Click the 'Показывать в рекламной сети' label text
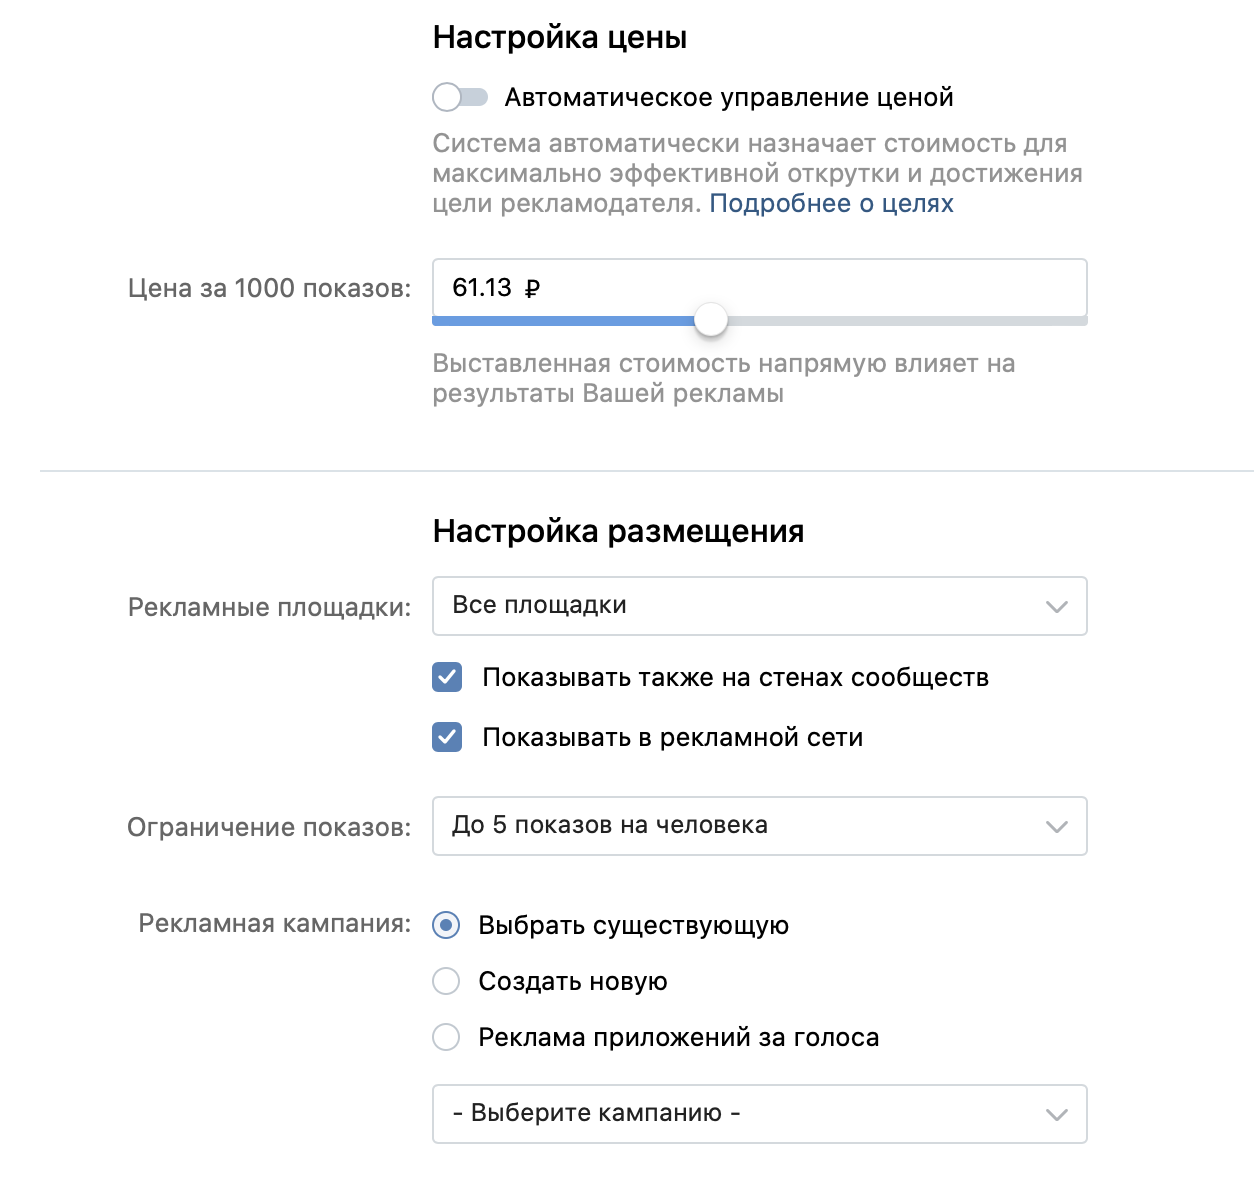Screen dimensions: 1254x1178 click(x=672, y=737)
